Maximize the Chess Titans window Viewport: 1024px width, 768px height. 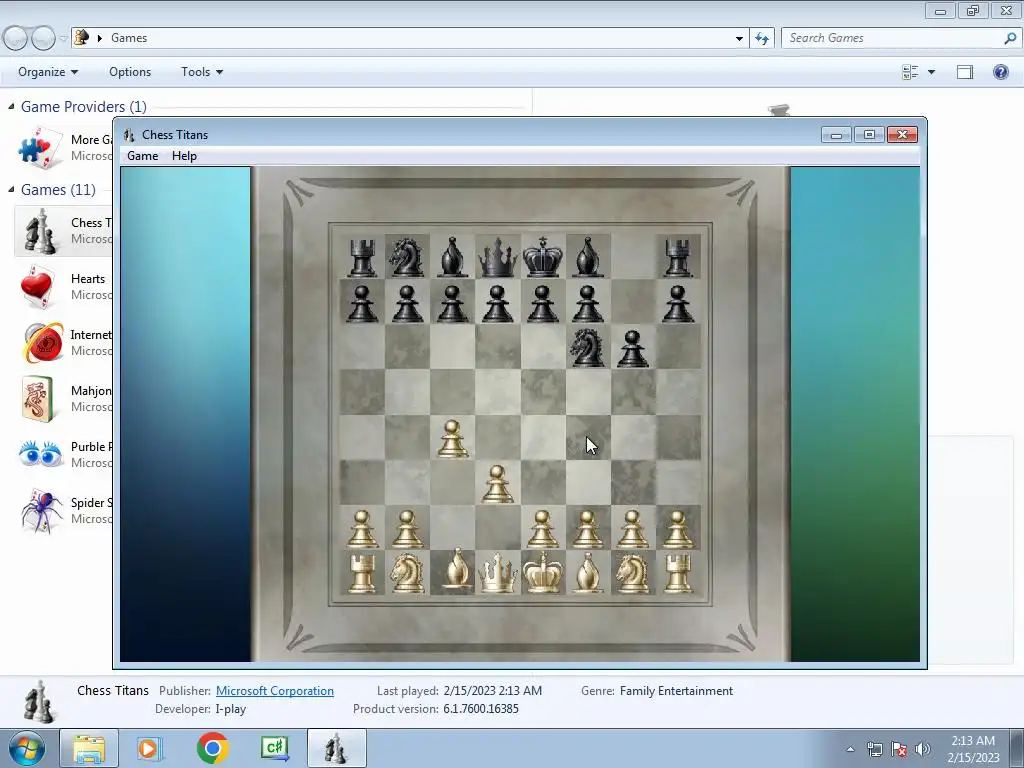tap(869, 135)
